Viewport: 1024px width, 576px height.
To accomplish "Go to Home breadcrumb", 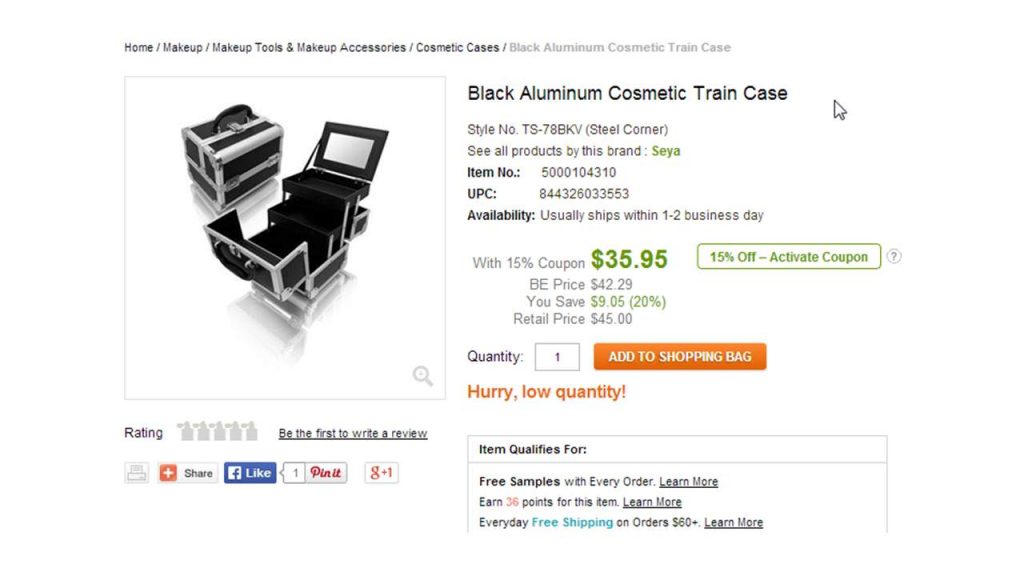I will click(x=138, y=48).
